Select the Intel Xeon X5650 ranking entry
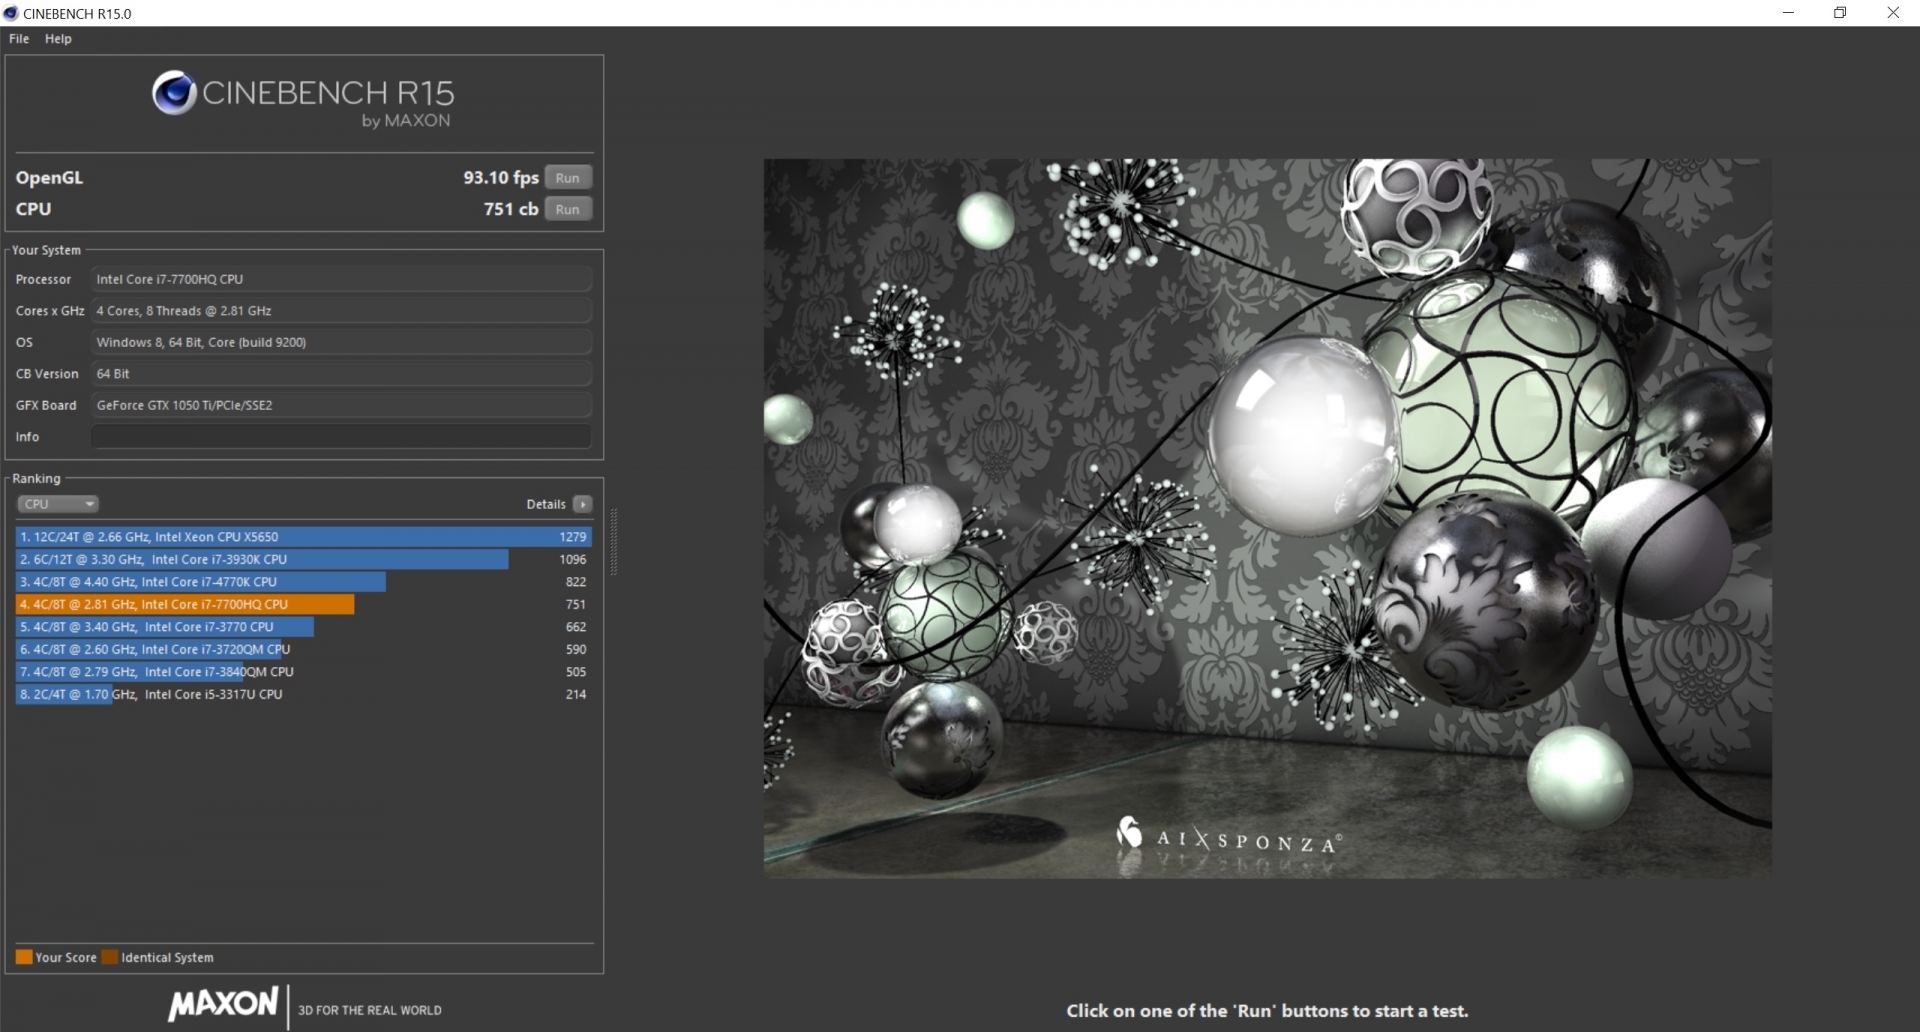 coord(300,537)
